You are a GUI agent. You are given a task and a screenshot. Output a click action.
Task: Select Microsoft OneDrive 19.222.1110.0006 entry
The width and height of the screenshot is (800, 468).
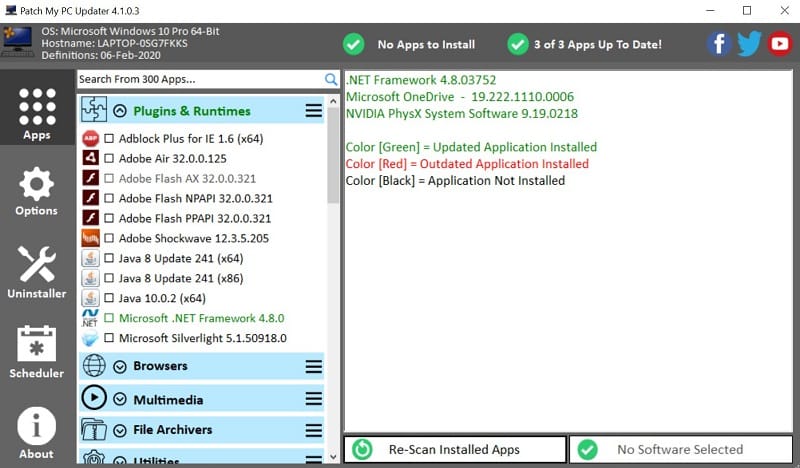tap(460, 96)
